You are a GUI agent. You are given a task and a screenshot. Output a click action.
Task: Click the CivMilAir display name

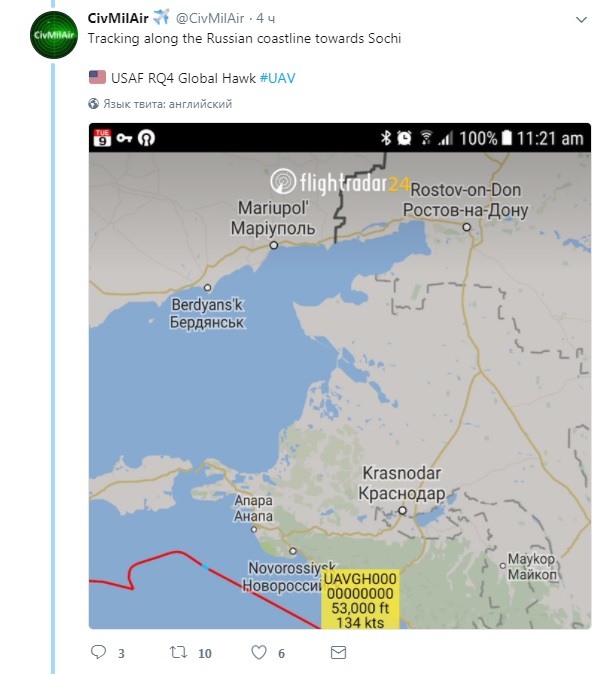(x=118, y=19)
